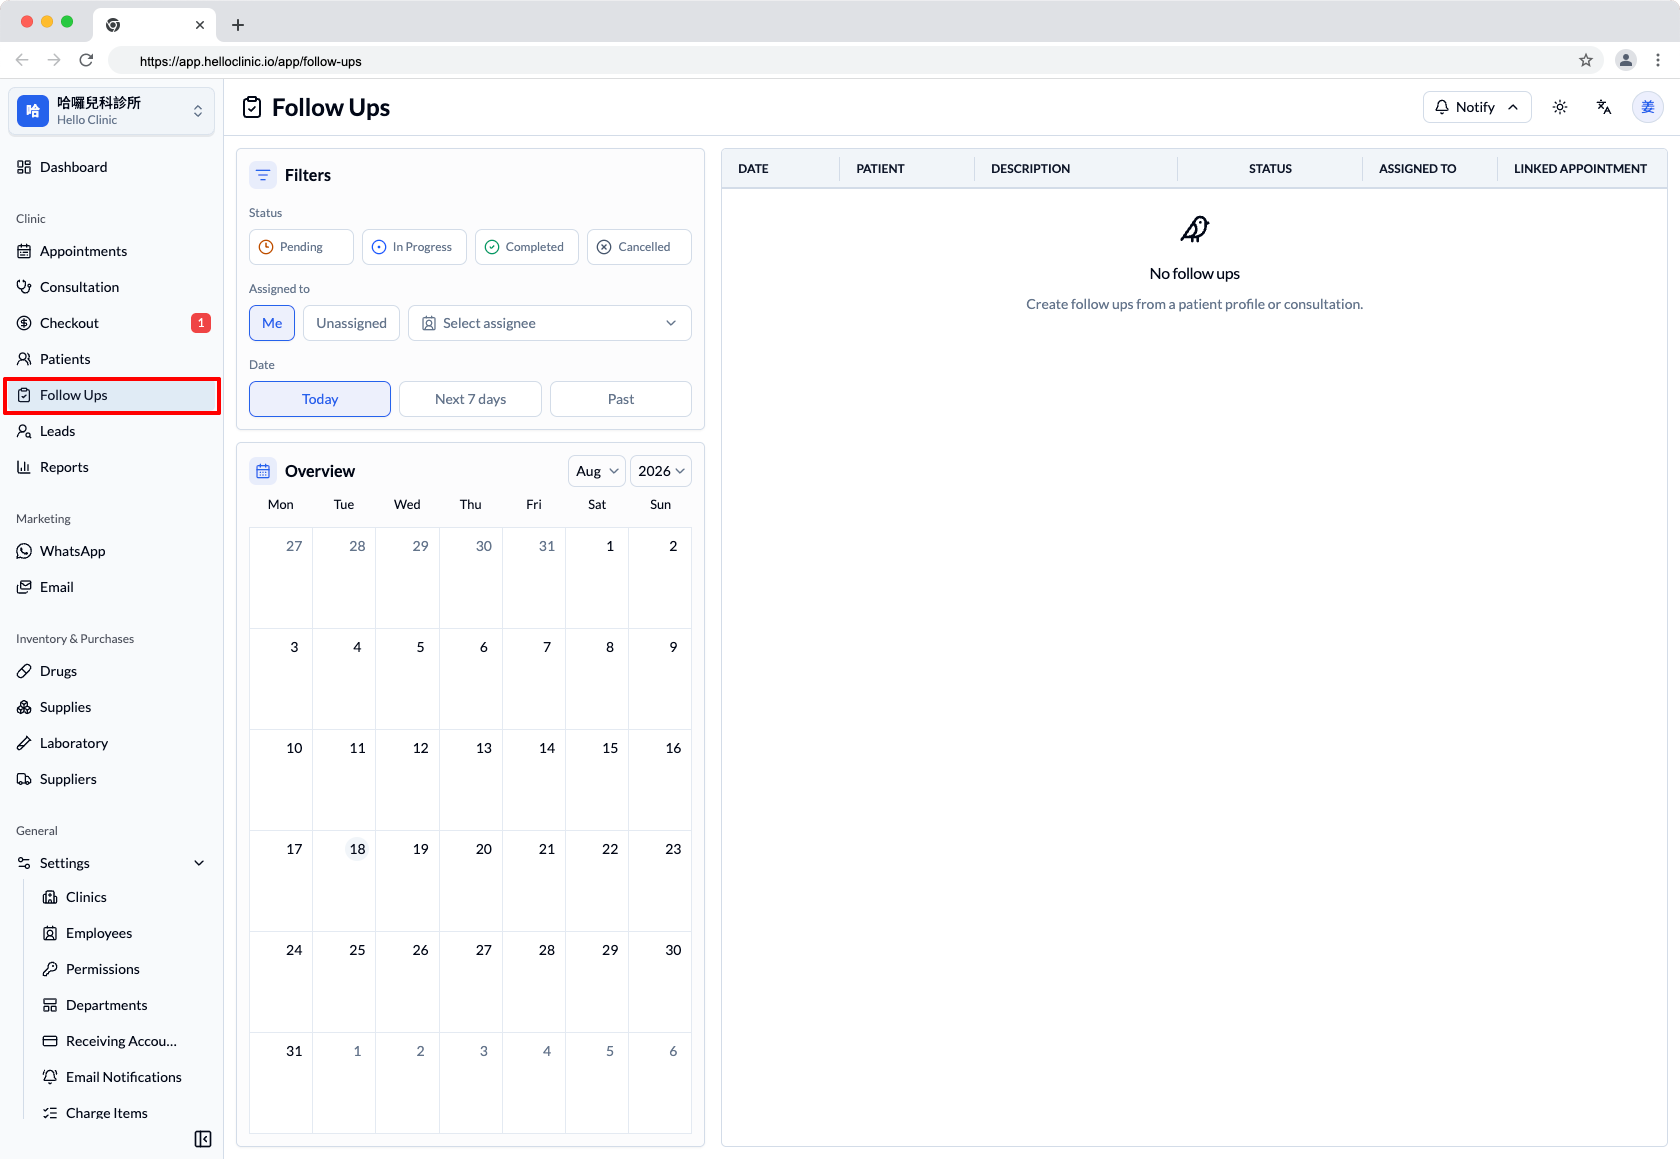Open browser three-dot menu
Image resolution: width=1680 pixels, height=1159 pixels.
(1658, 60)
